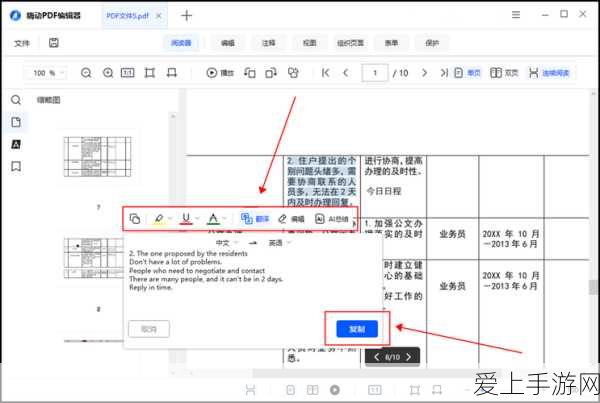600x403 pixels.
Task: Rotate the page clockwise
Action: (x=271, y=73)
